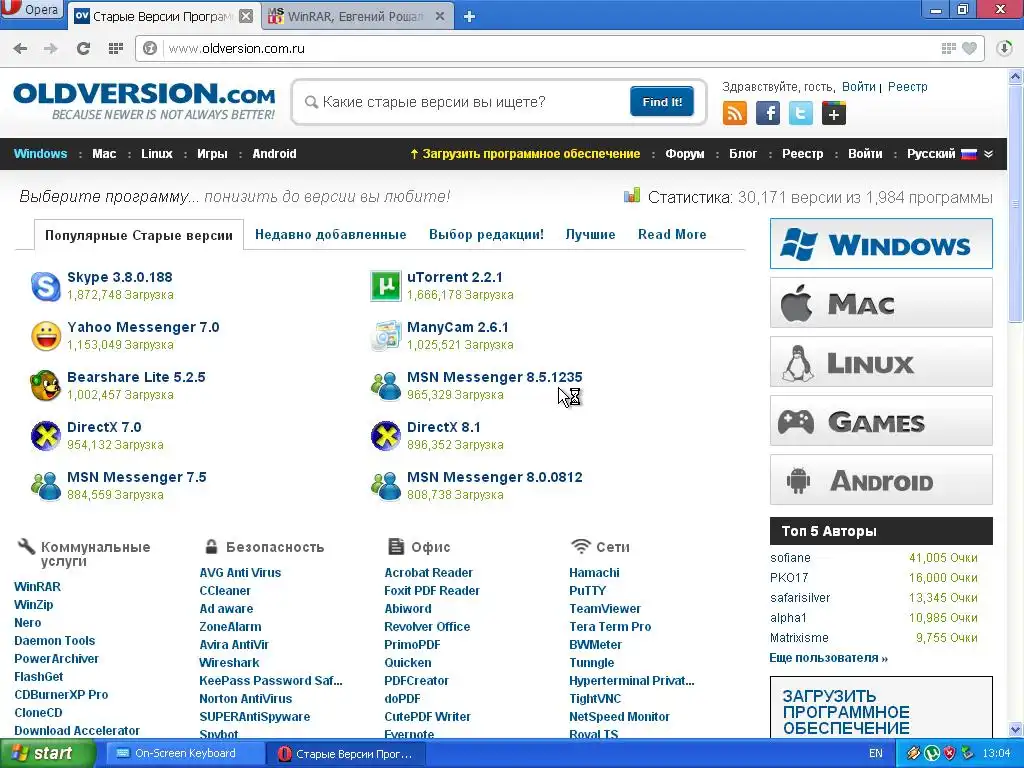Focus the old versions search field
The height and width of the screenshot is (768, 1024).
(x=467, y=102)
